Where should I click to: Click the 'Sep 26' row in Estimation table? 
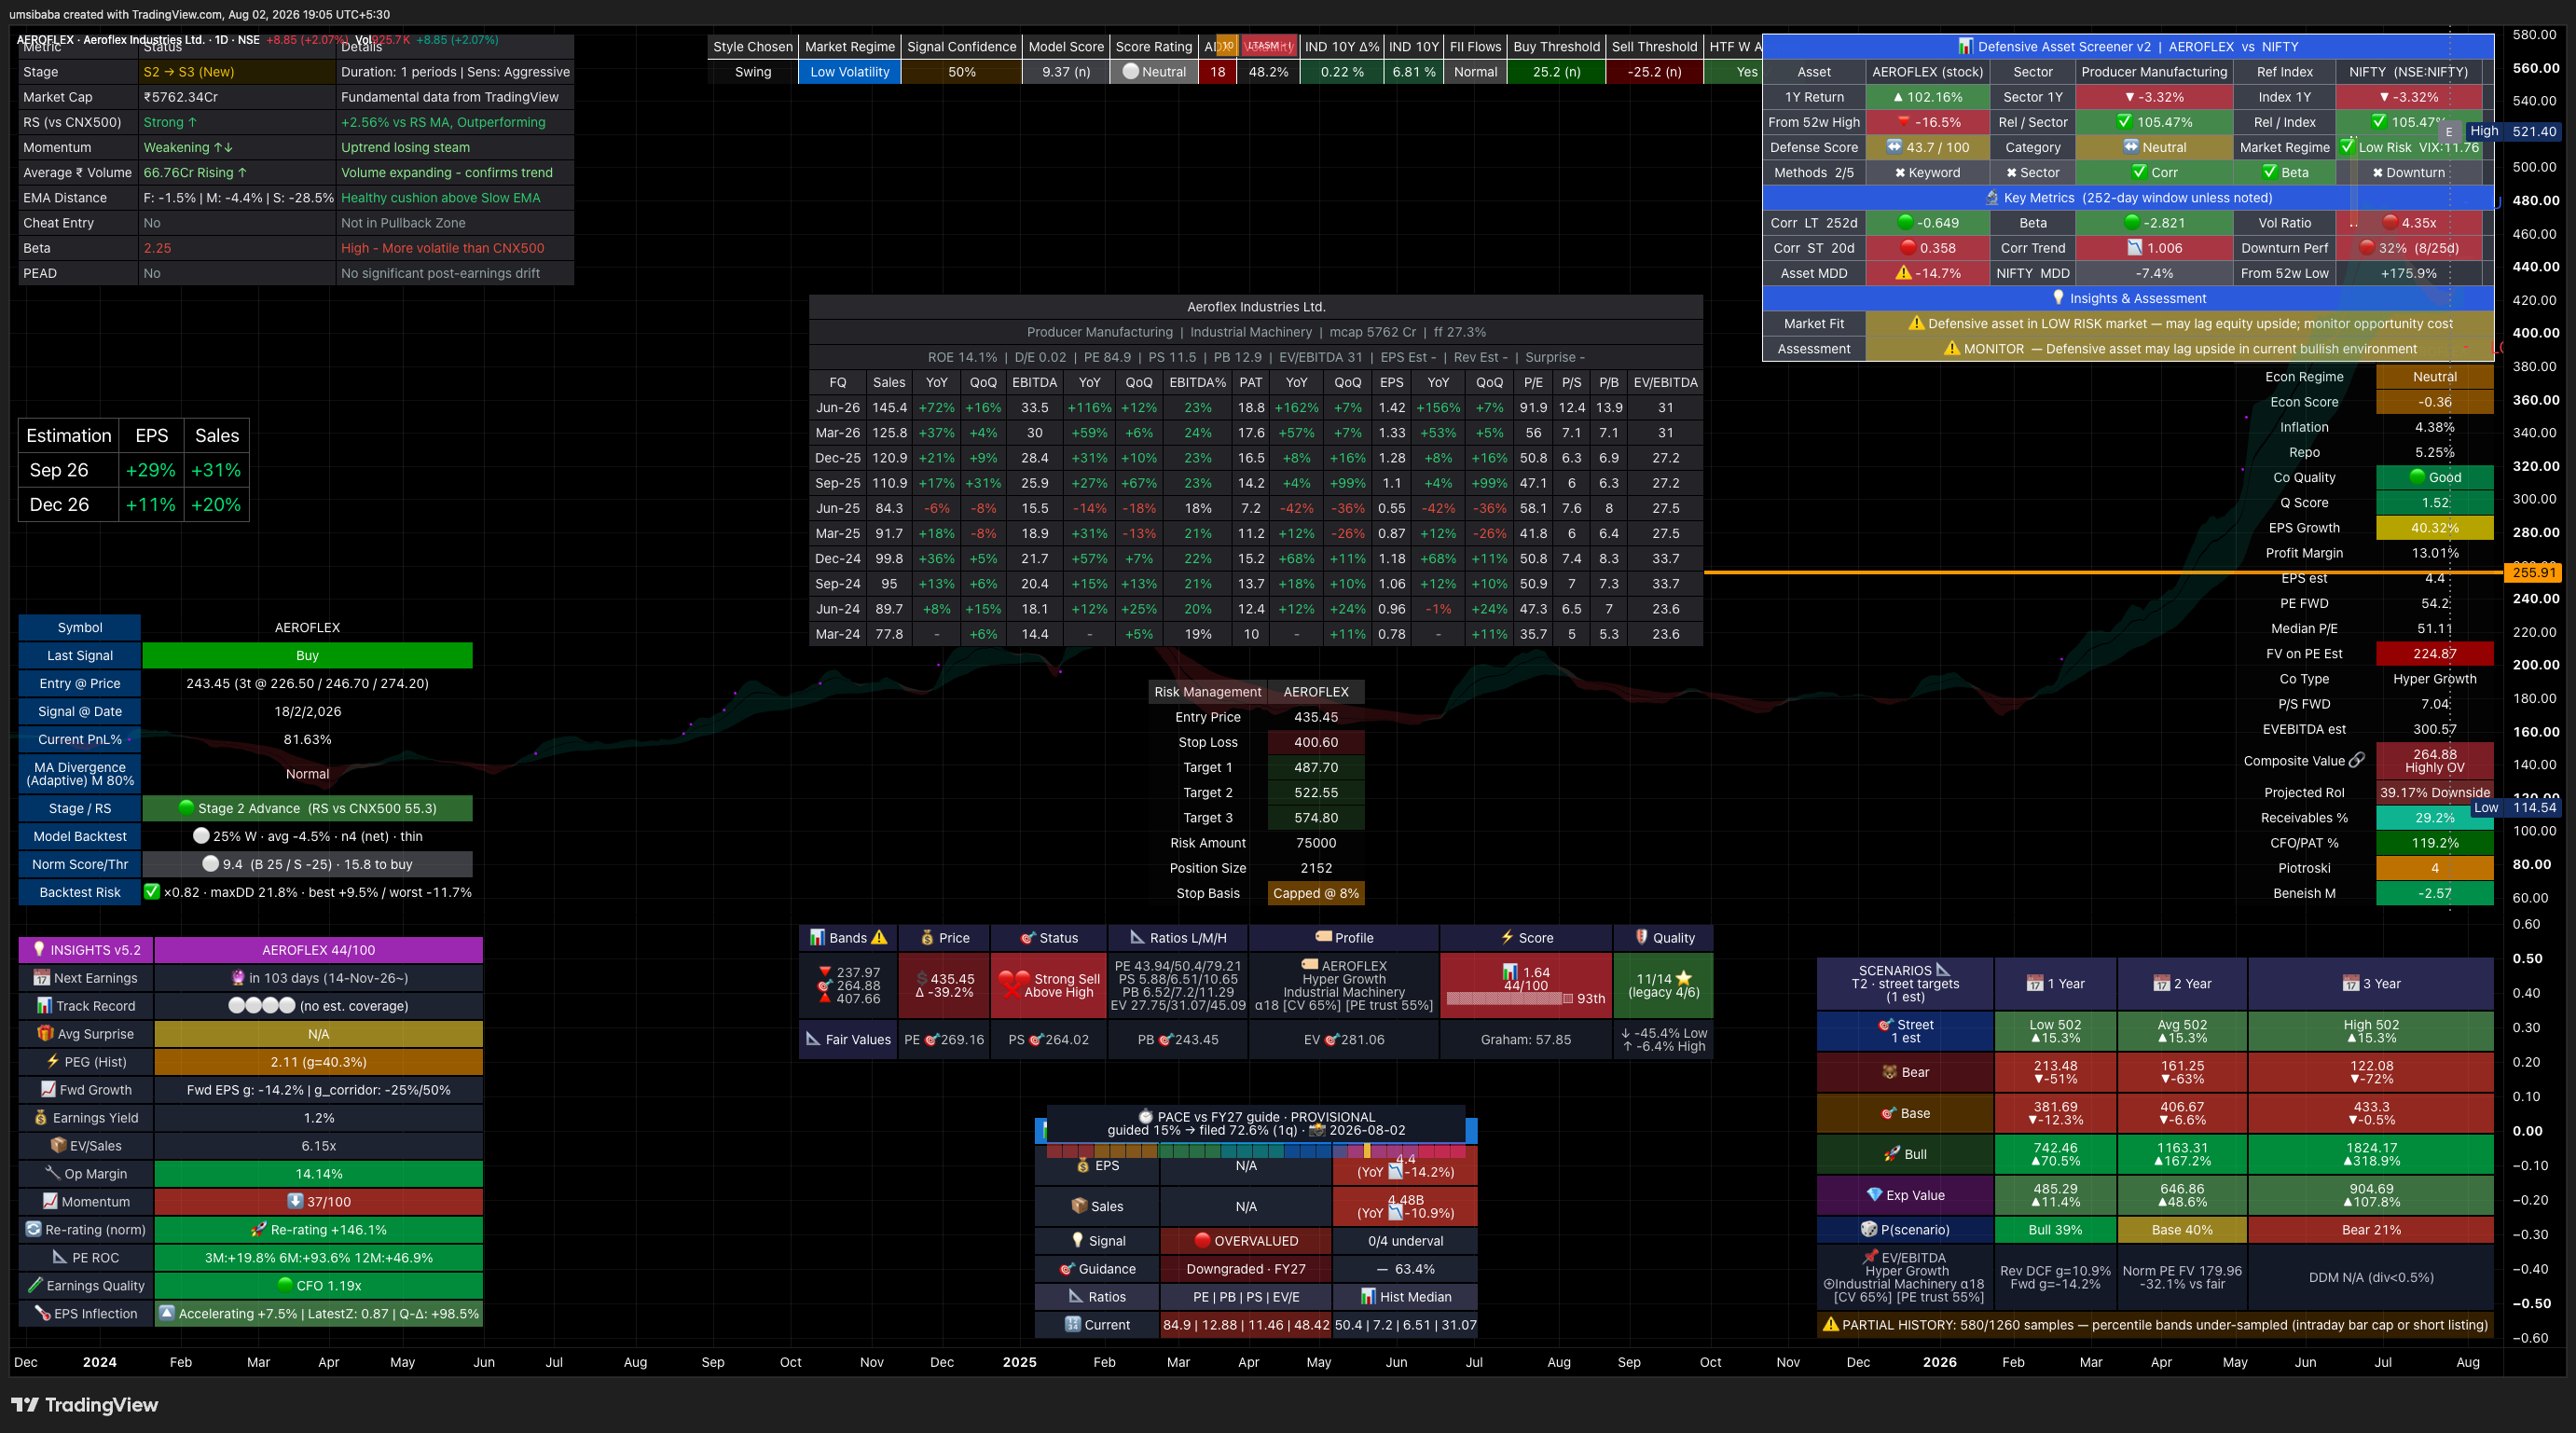134,470
